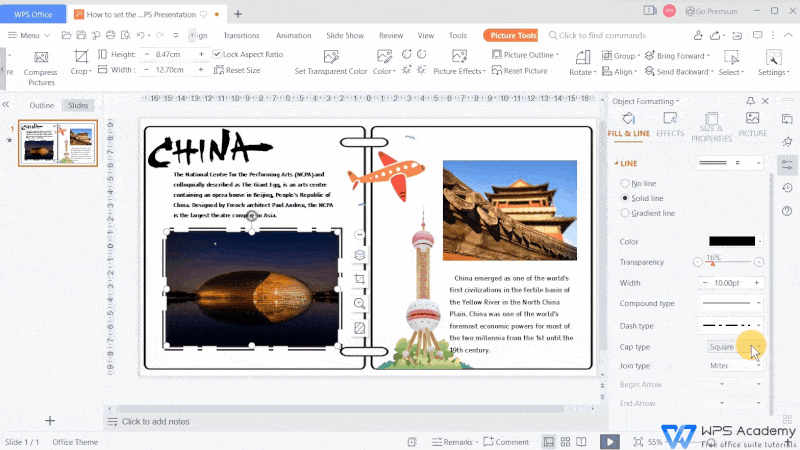Open the Review tab
The height and width of the screenshot is (450, 800).
(391, 35)
